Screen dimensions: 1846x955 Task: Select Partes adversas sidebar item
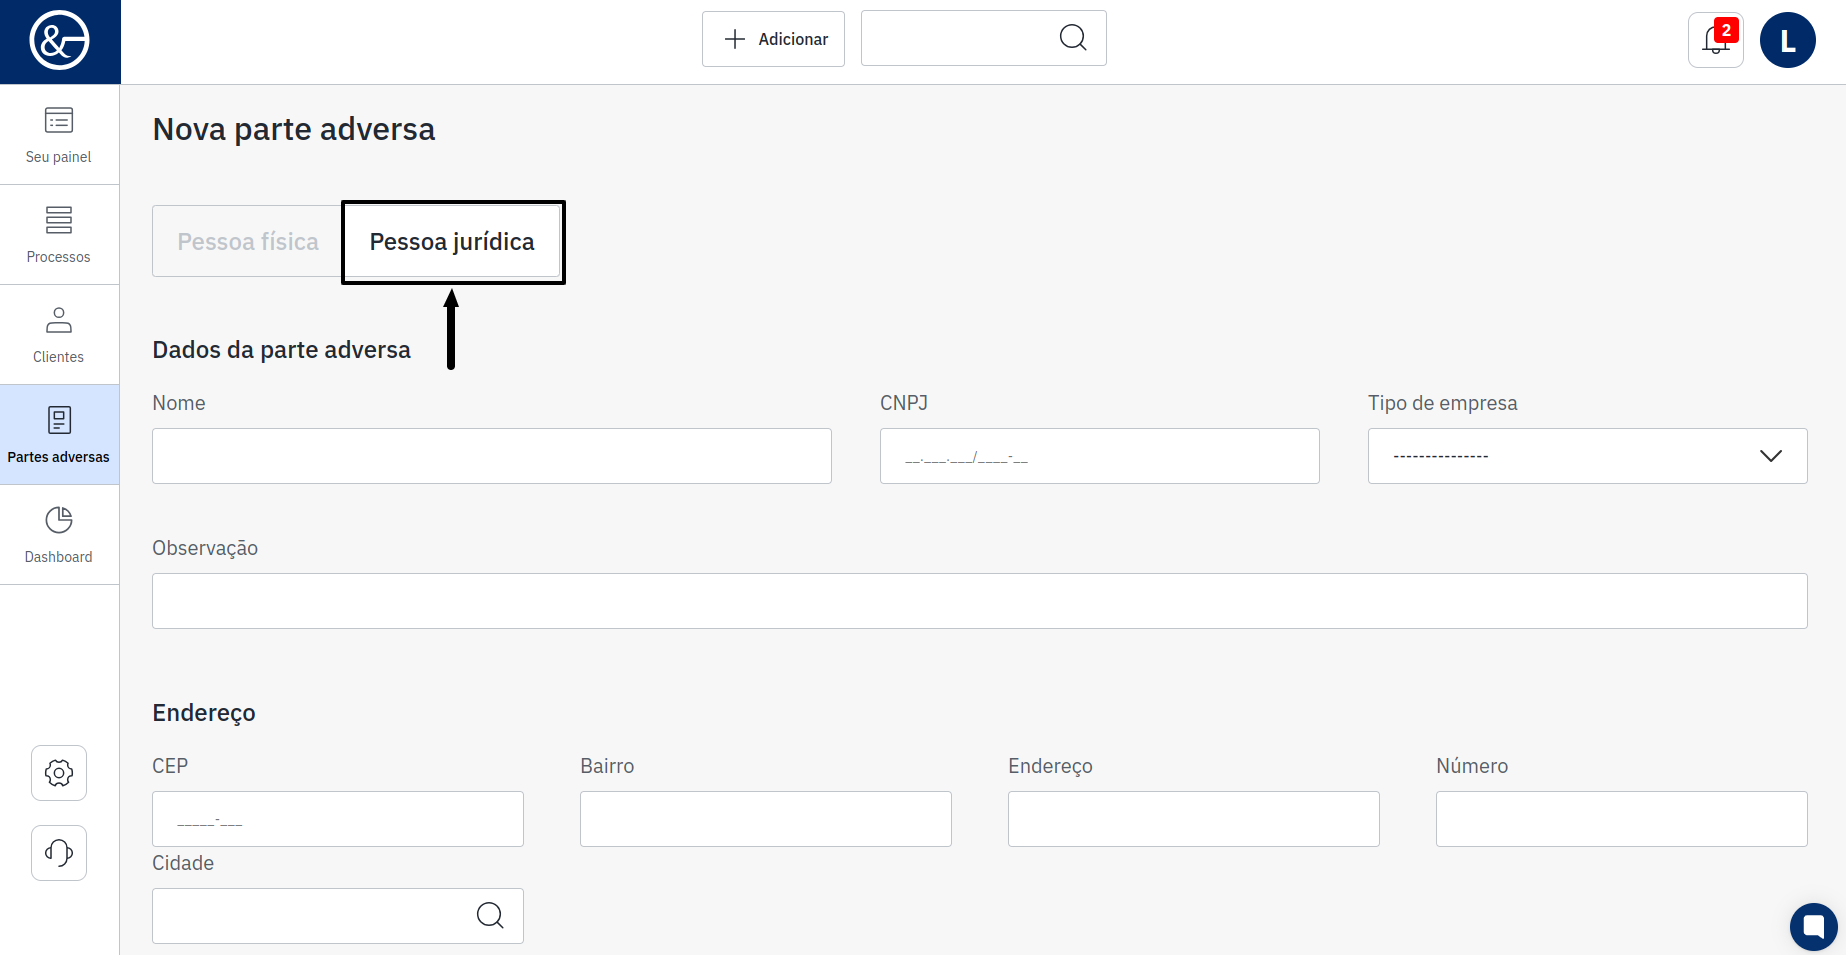59,435
